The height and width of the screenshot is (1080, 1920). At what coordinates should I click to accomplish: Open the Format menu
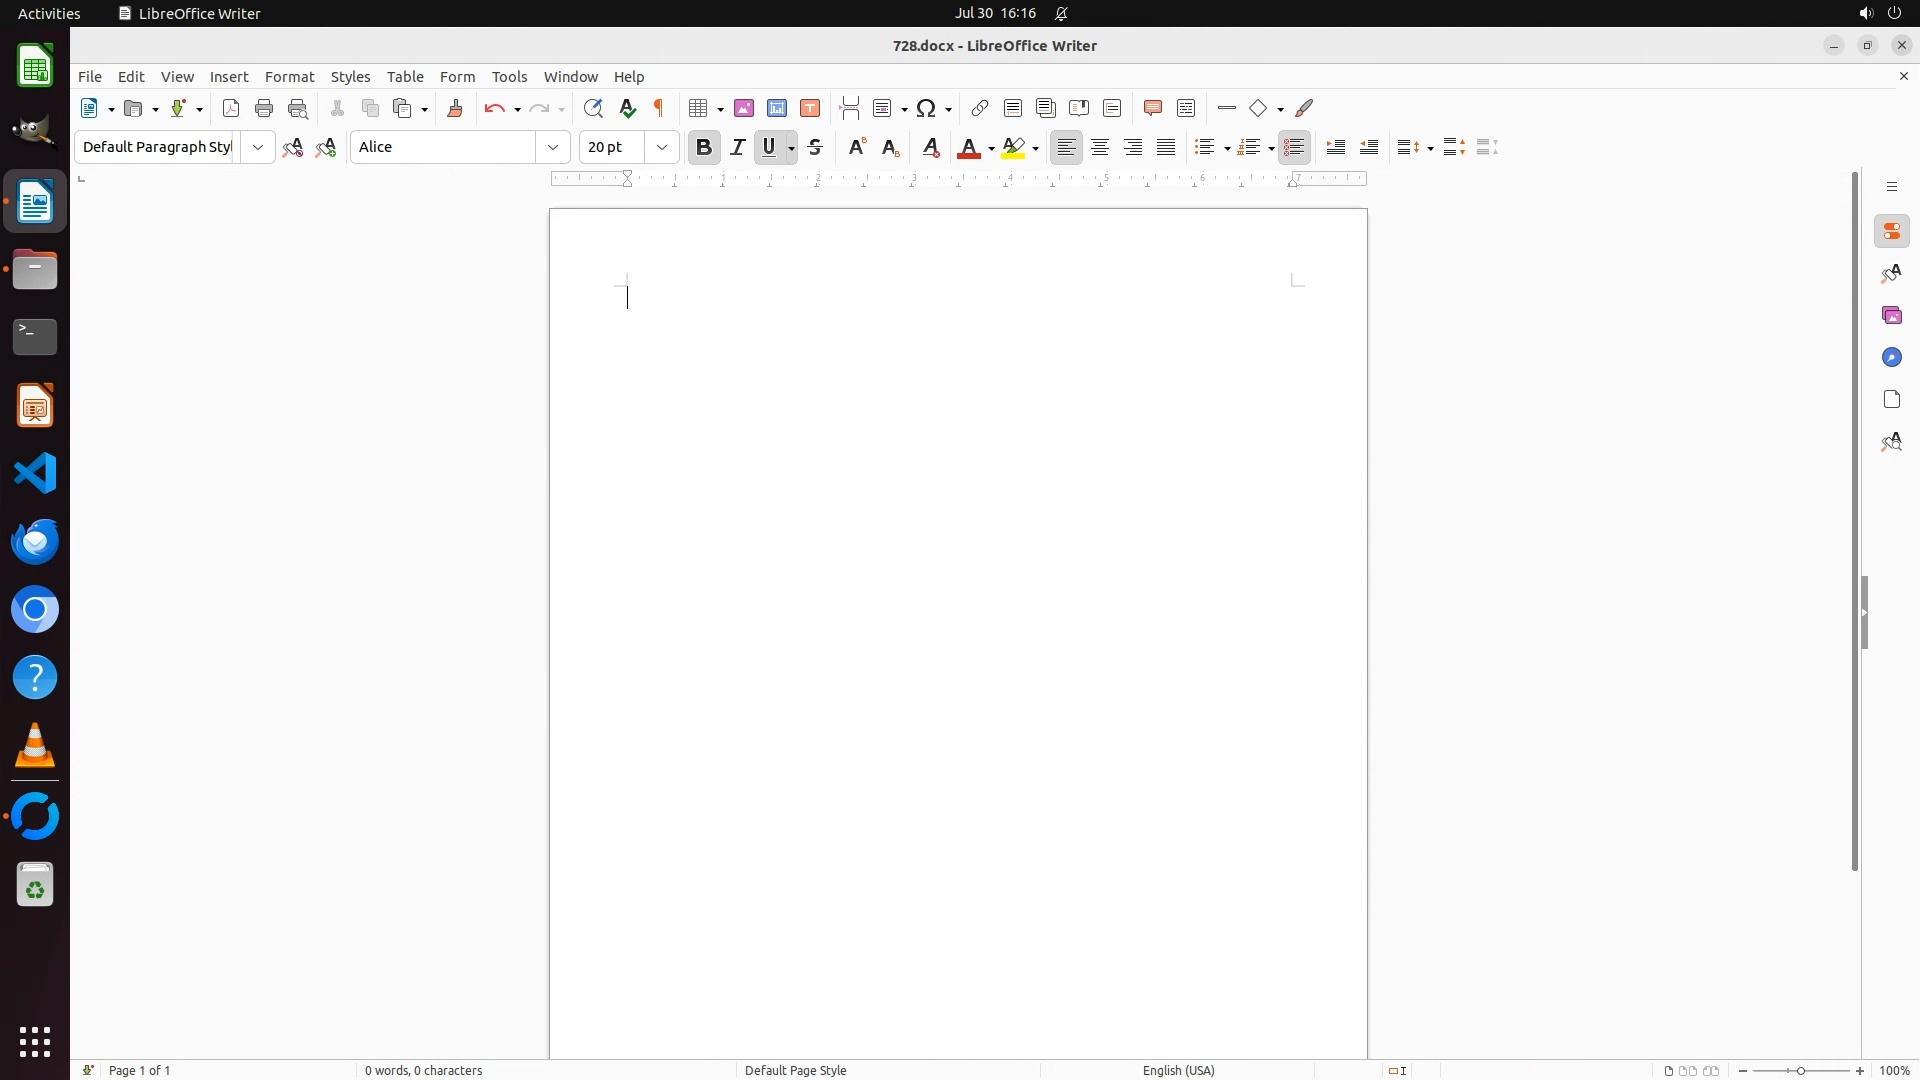tap(289, 77)
